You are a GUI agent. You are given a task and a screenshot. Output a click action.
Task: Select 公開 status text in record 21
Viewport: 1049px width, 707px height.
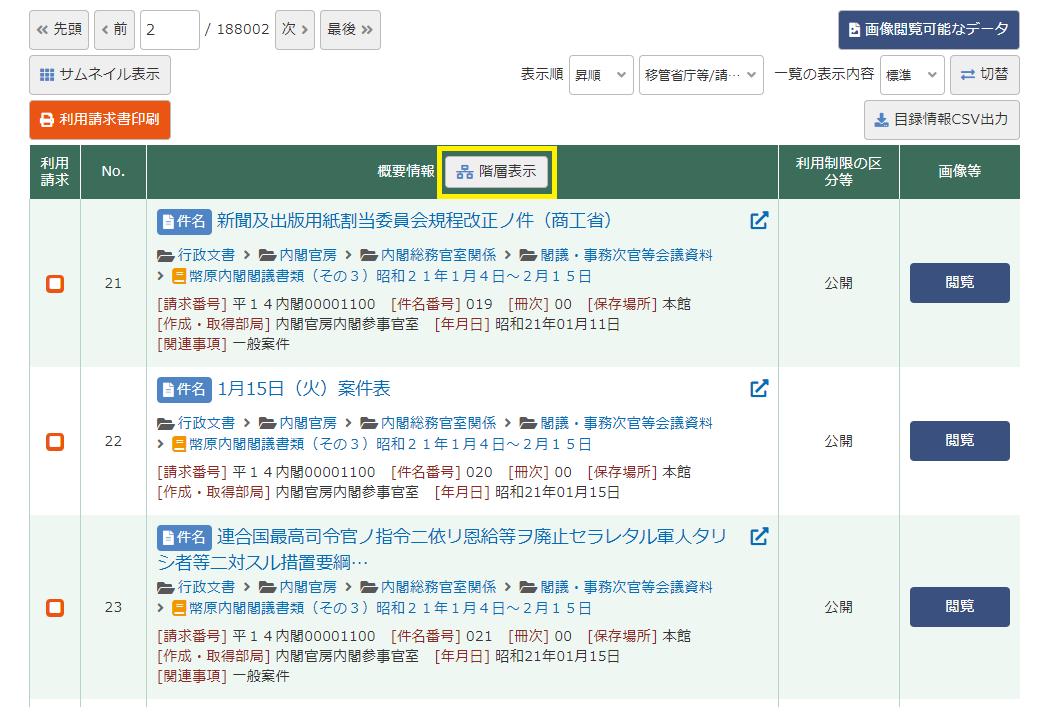[838, 283]
